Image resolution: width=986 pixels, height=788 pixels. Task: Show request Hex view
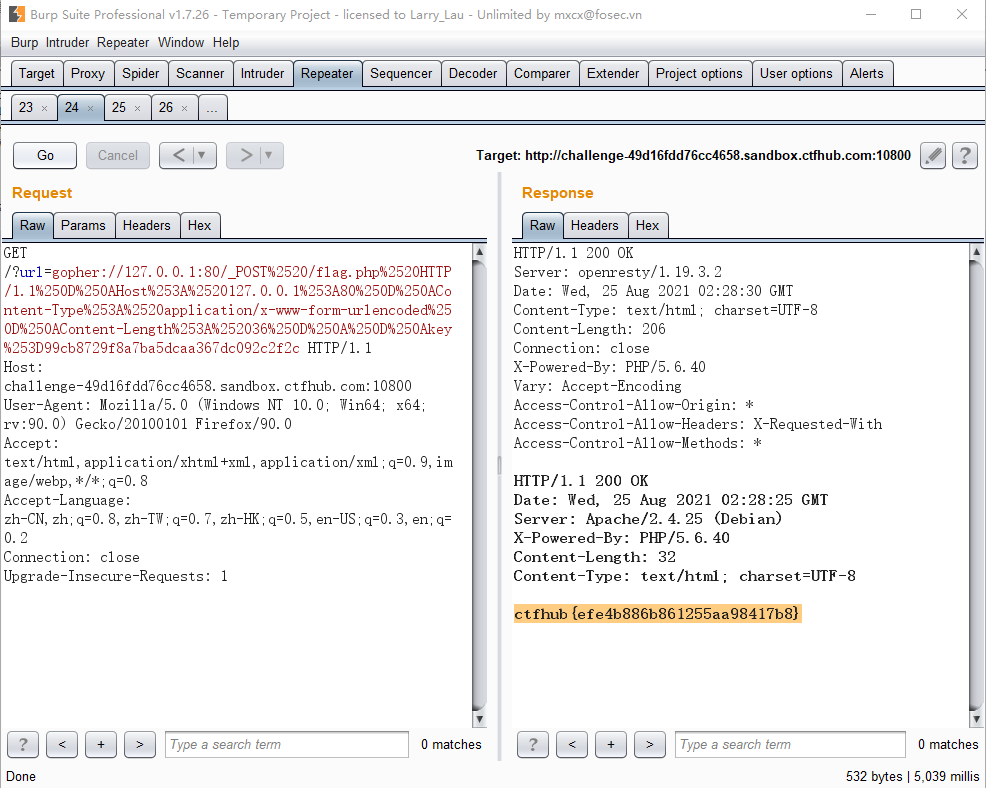[x=199, y=226]
